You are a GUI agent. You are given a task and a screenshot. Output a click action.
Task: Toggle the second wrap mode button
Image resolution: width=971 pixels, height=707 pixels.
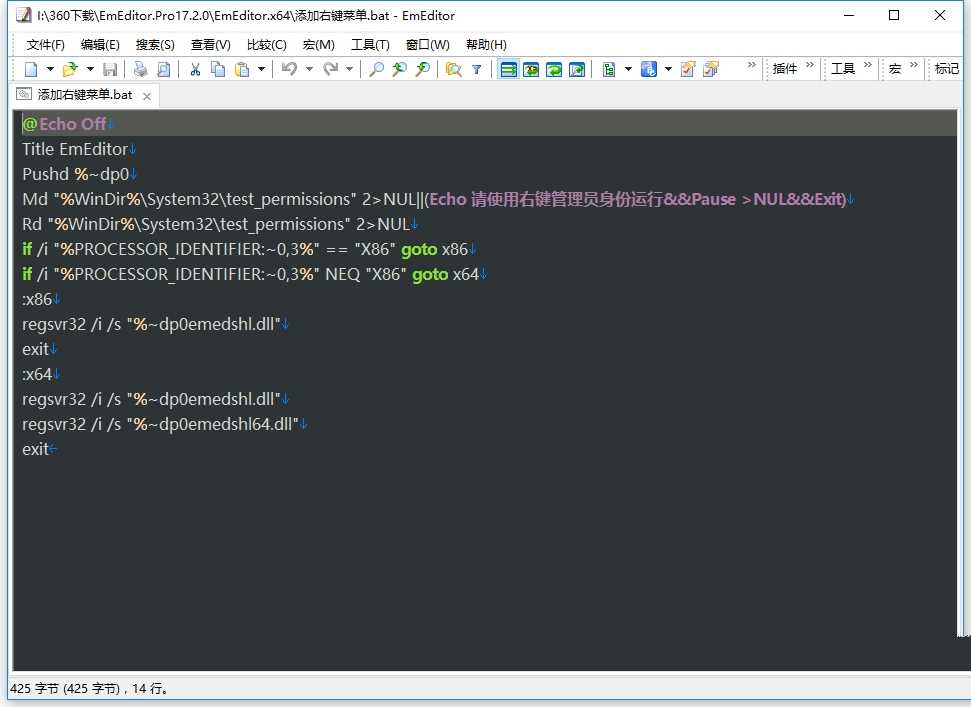point(531,69)
